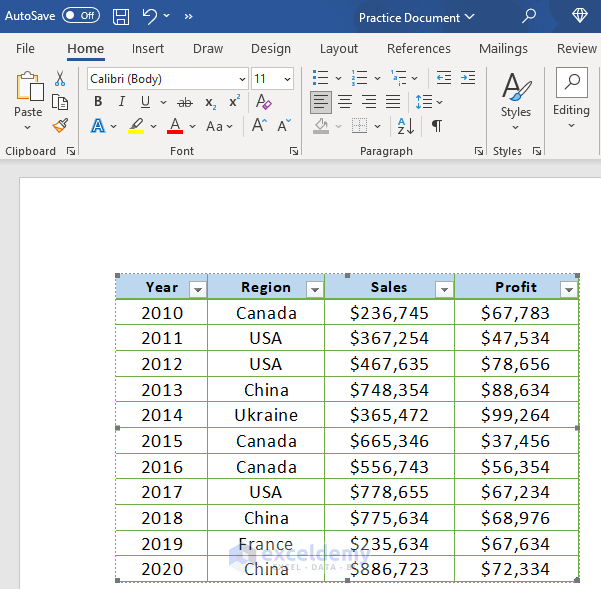Select the Home ribbon tab
This screenshot has height=589, width=601.
pos(85,49)
